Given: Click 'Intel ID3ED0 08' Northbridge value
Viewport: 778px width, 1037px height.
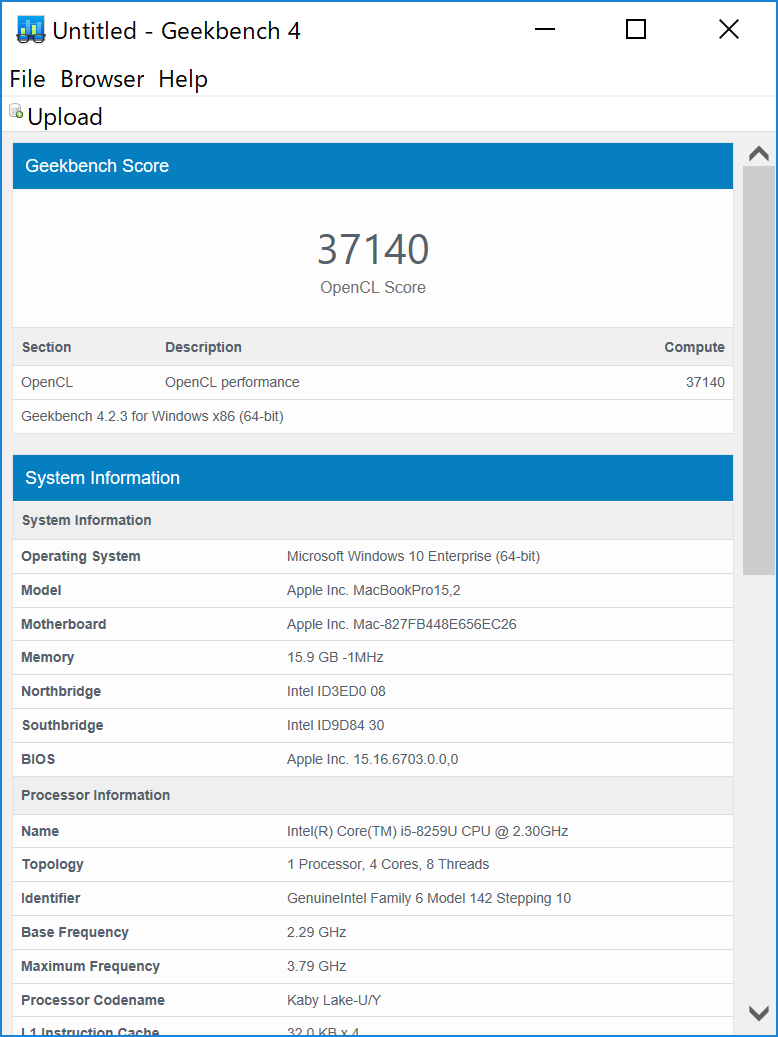Looking at the screenshot, I should (x=336, y=691).
